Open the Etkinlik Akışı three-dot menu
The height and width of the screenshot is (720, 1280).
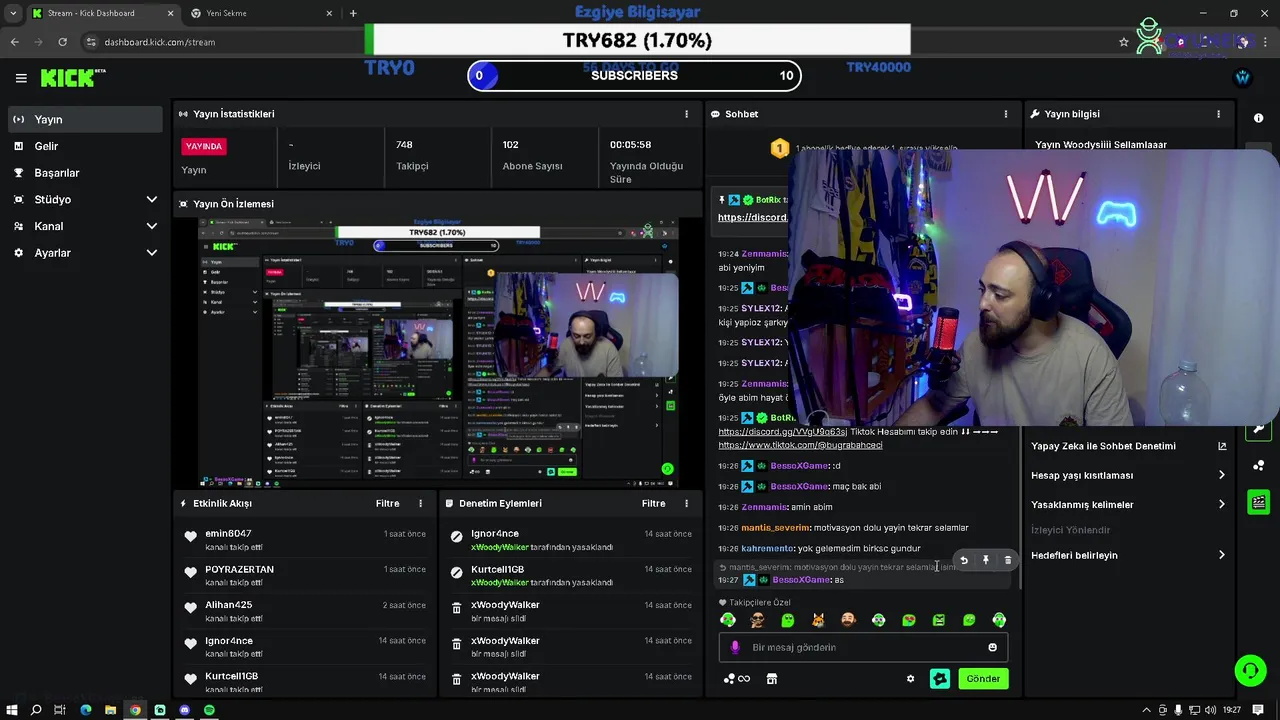[420, 504]
